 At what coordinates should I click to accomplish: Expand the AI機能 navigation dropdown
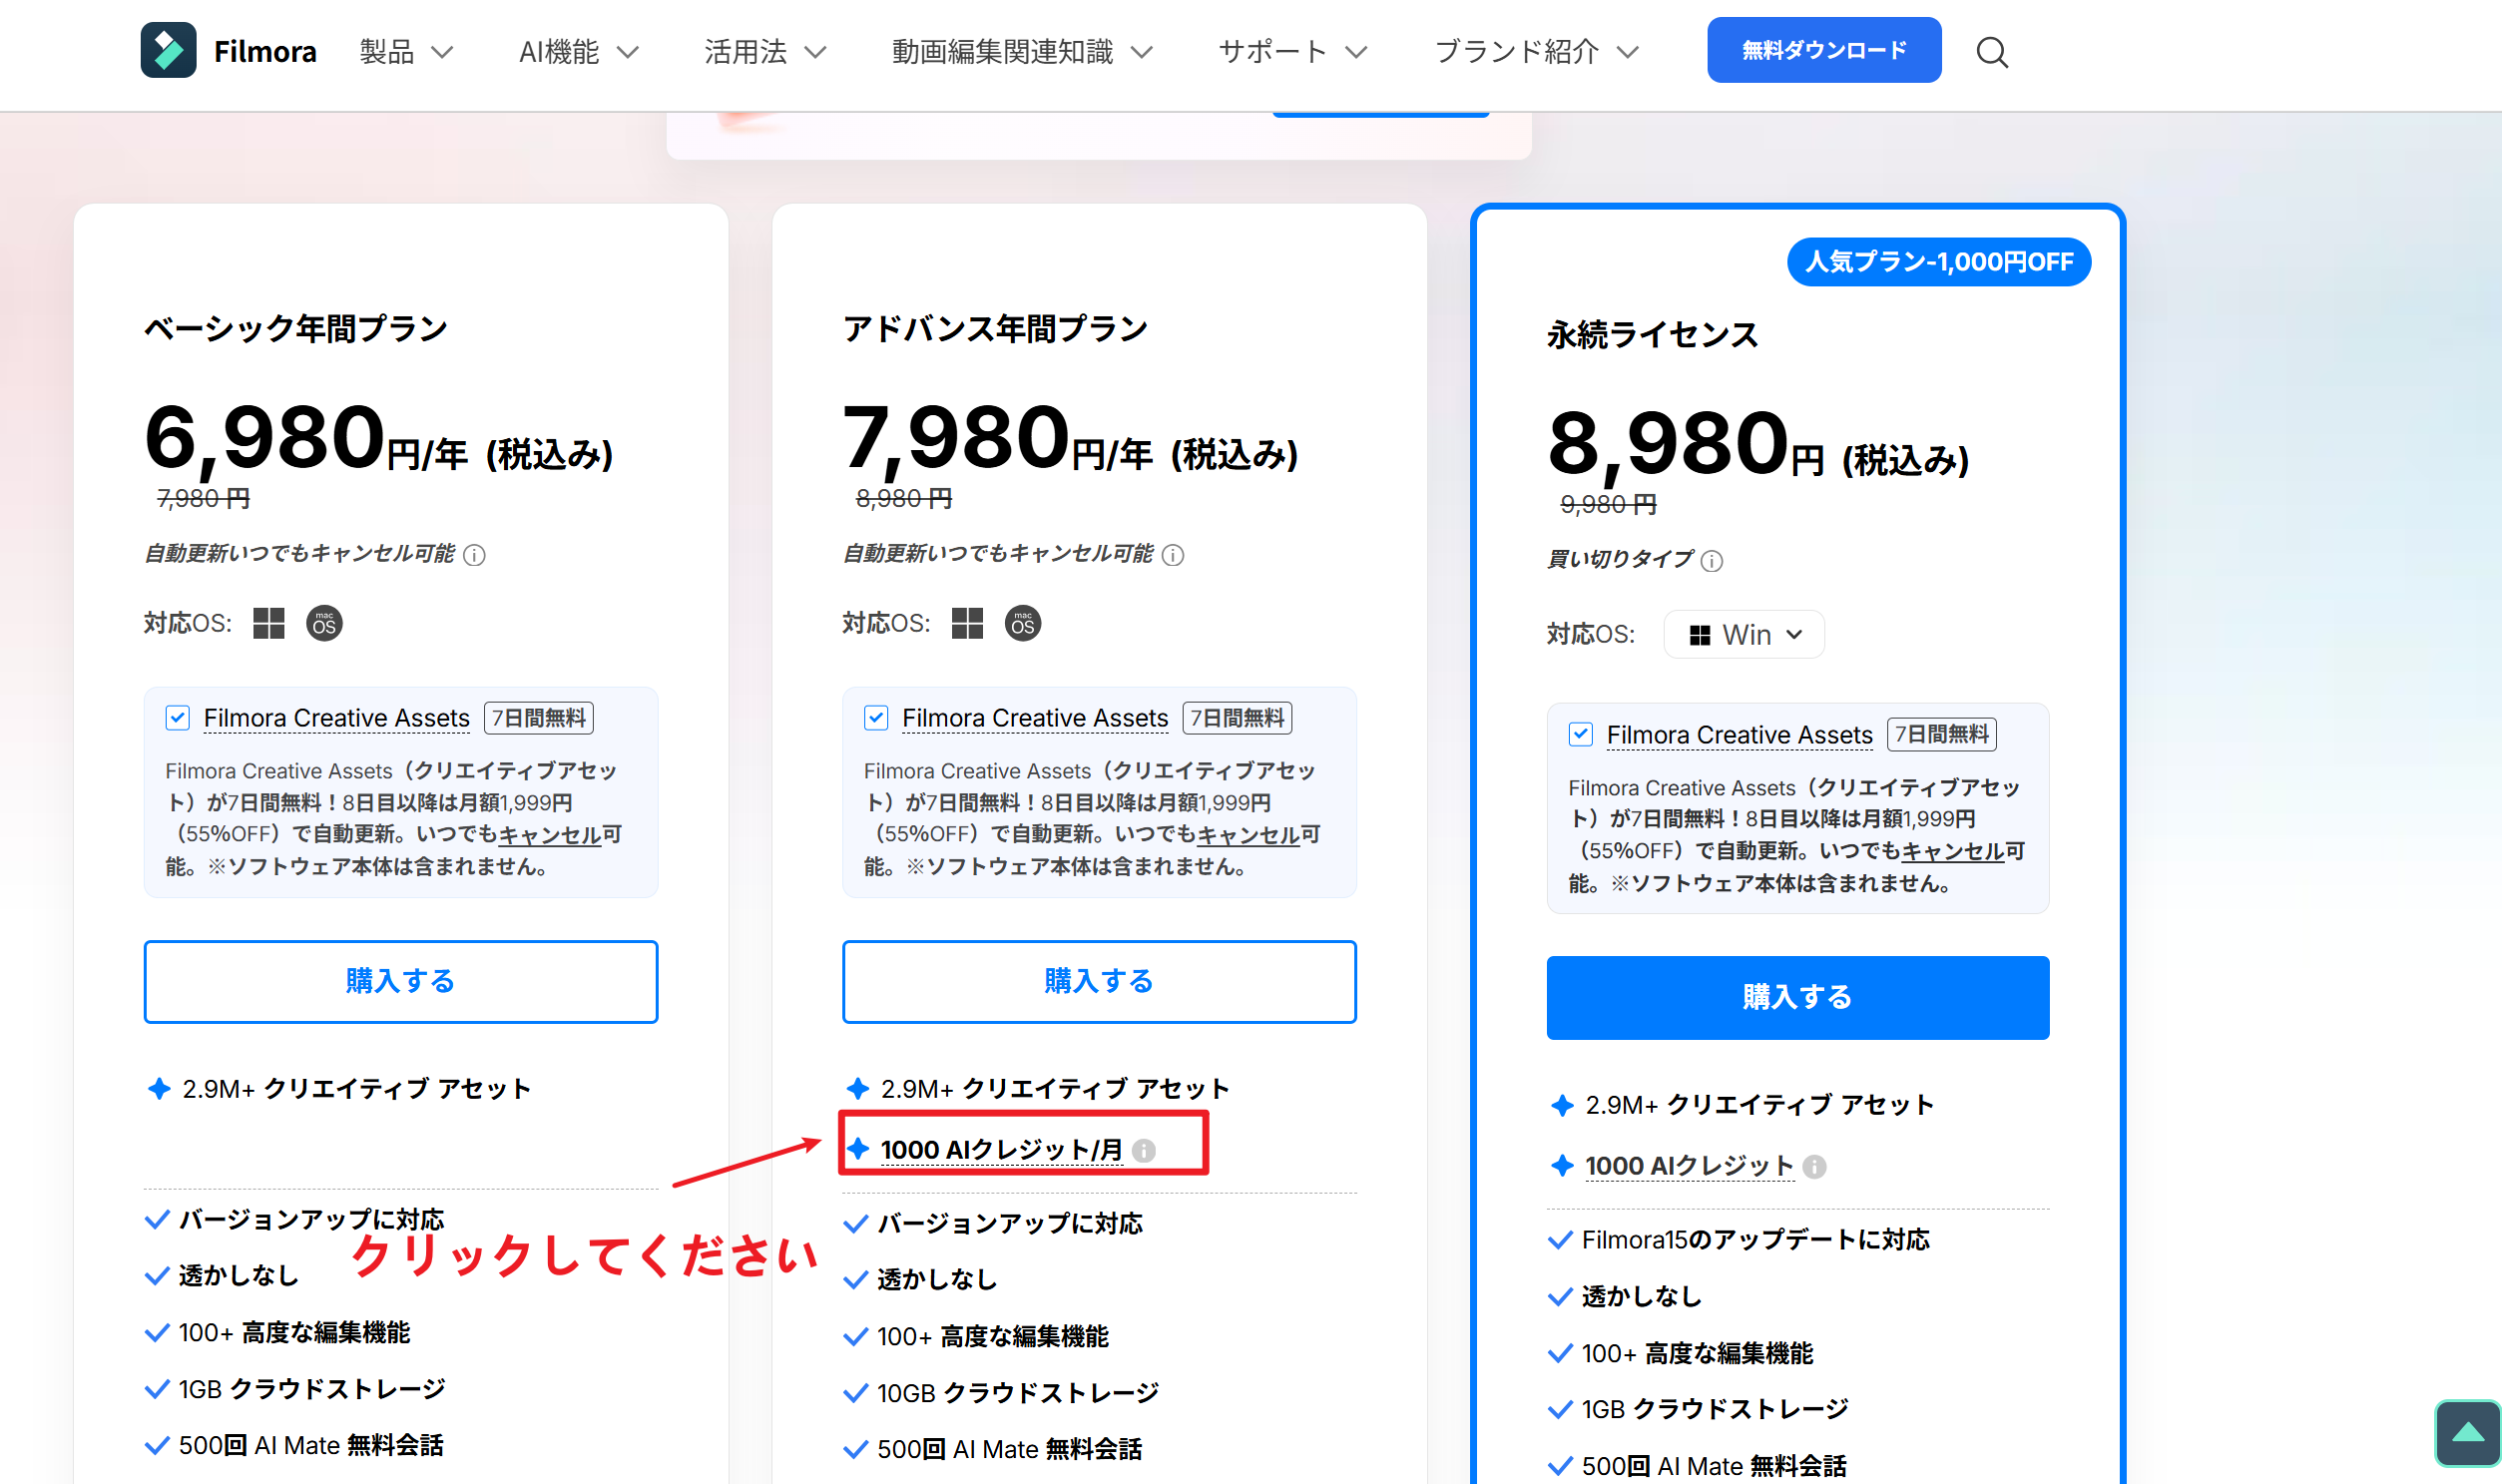[x=578, y=51]
